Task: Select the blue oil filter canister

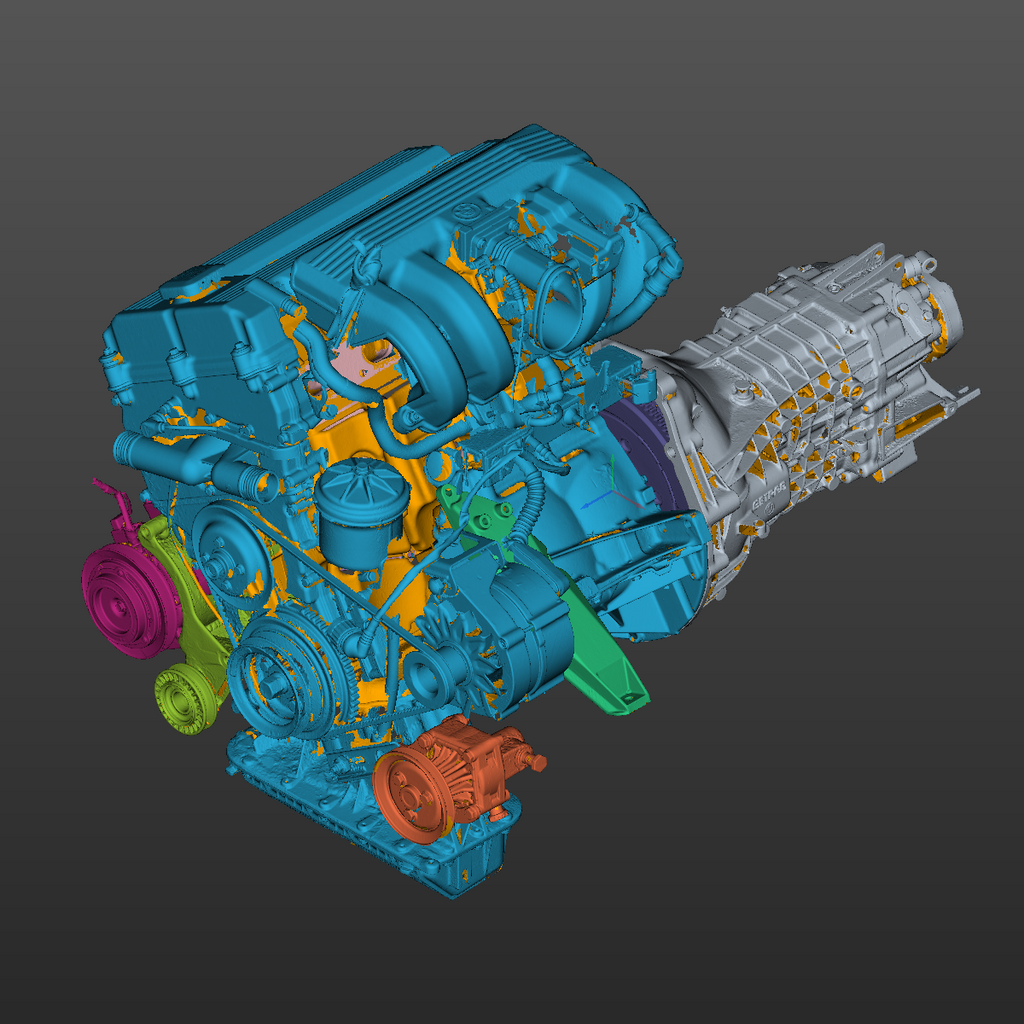Action: pyautogui.click(x=360, y=514)
